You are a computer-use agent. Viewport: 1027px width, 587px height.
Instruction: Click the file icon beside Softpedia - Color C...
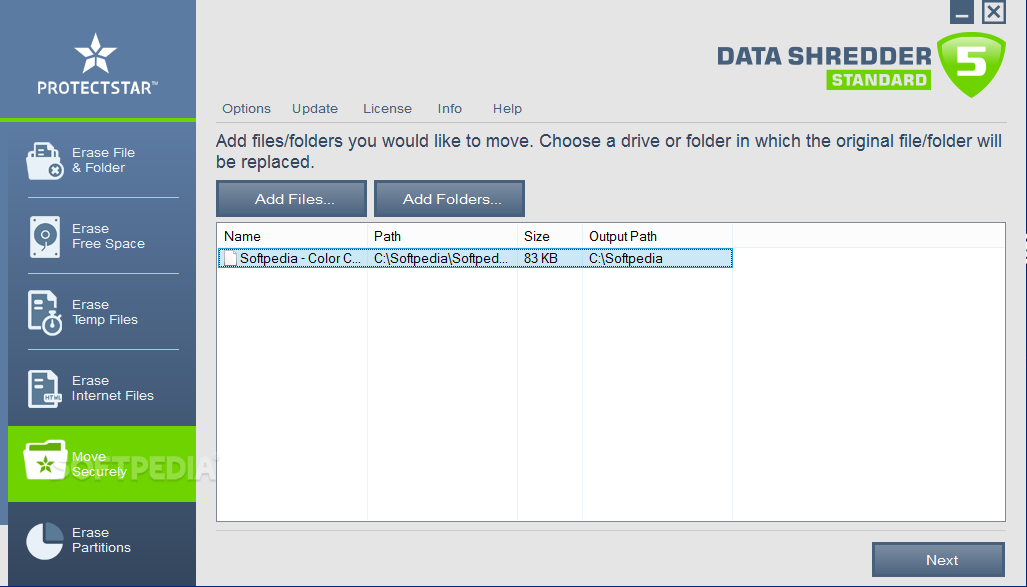pyautogui.click(x=230, y=258)
